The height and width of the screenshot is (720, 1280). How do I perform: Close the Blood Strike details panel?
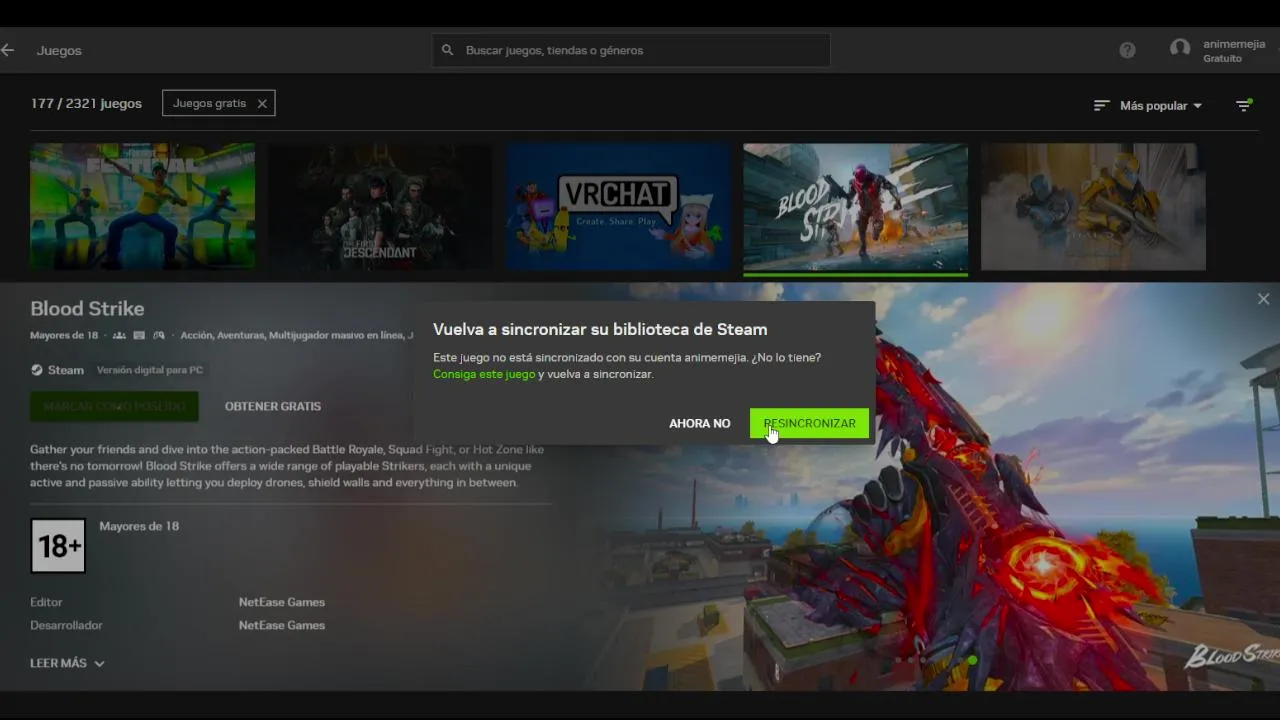pyautogui.click(x=1263, y=299)
